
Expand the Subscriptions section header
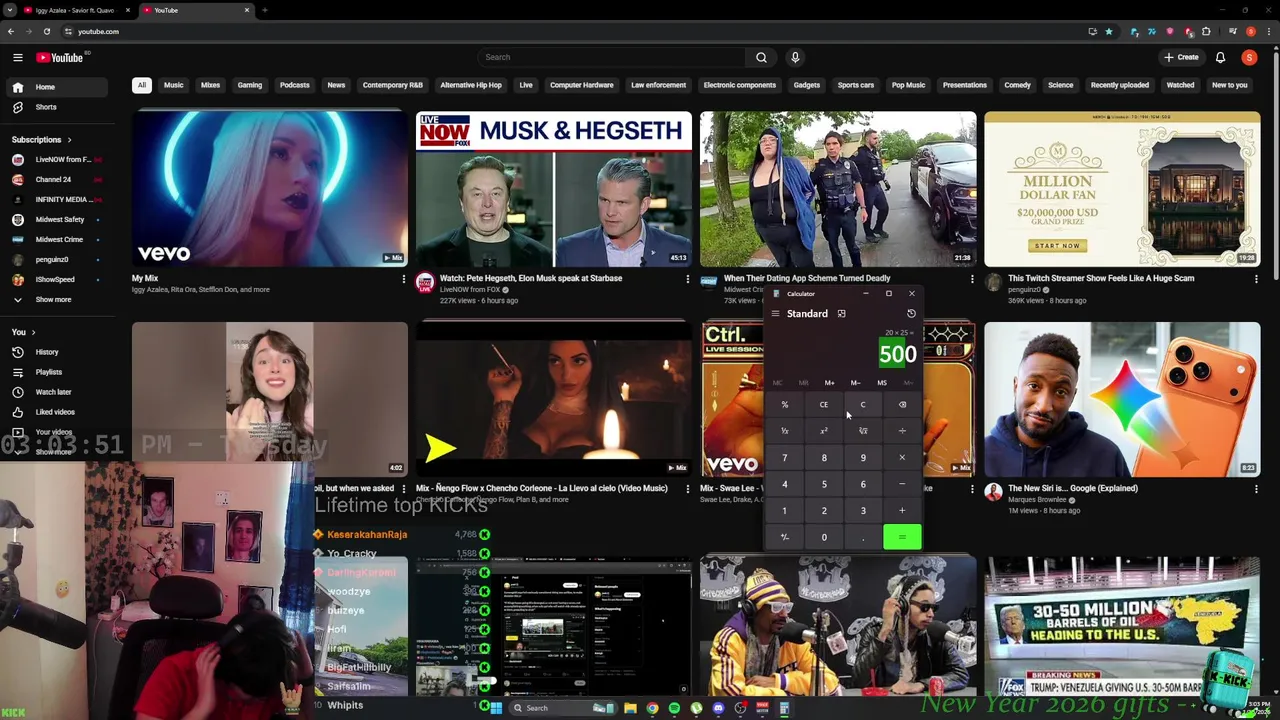tap(42, 140)
